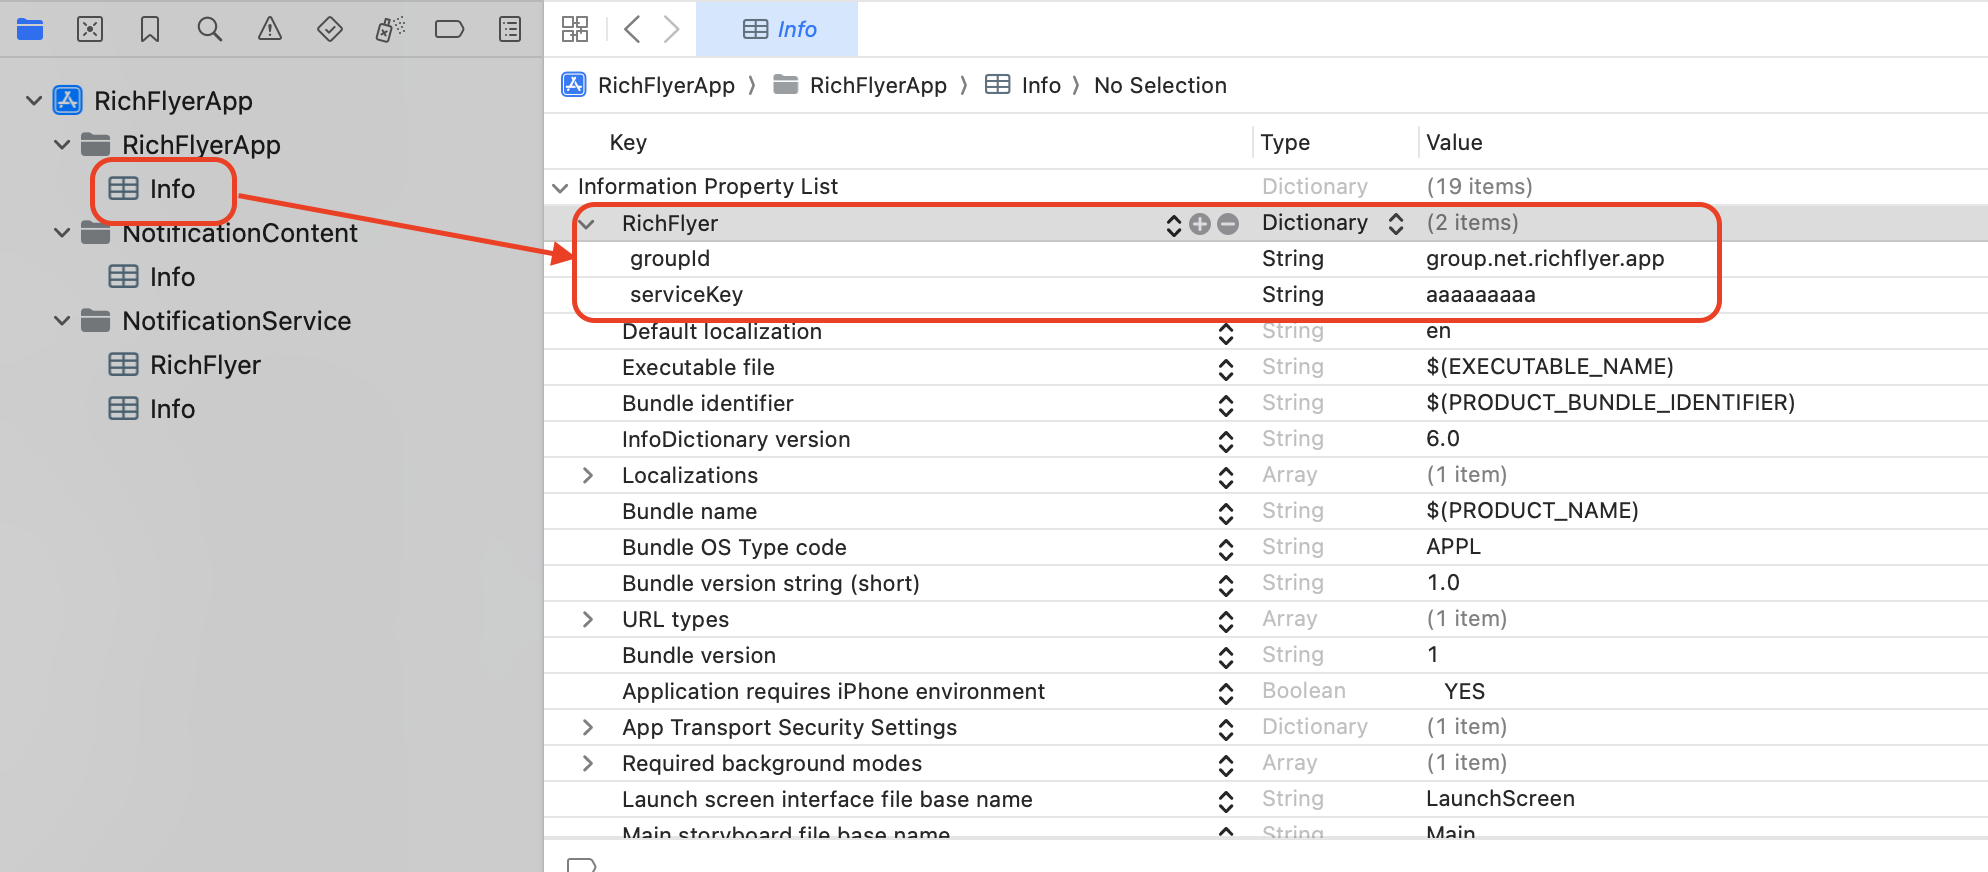Show the Report navigator list icon

tap(510, 29)
